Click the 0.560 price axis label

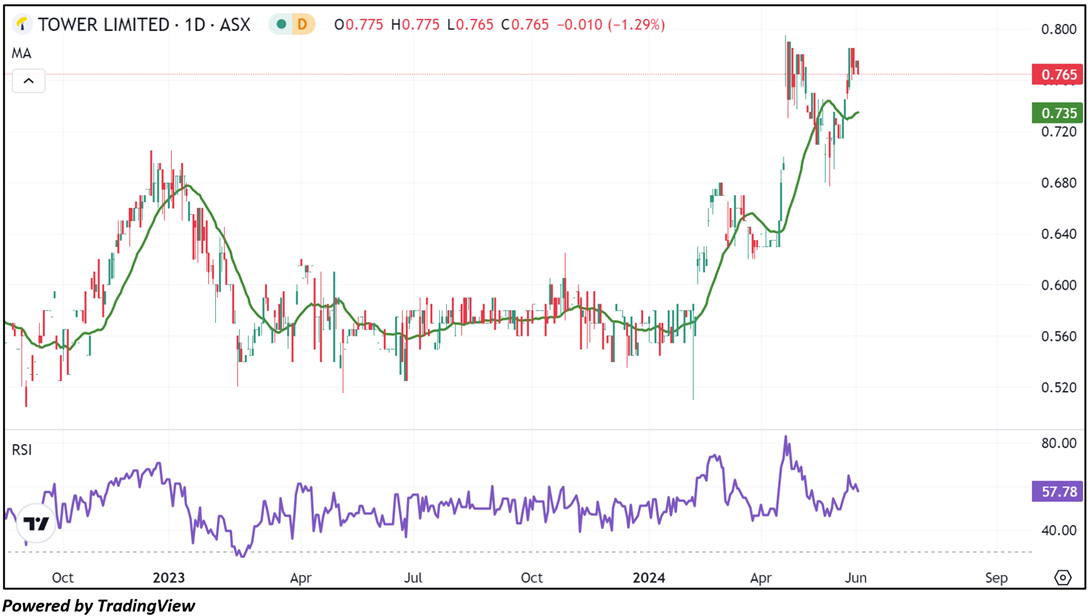1059,337
